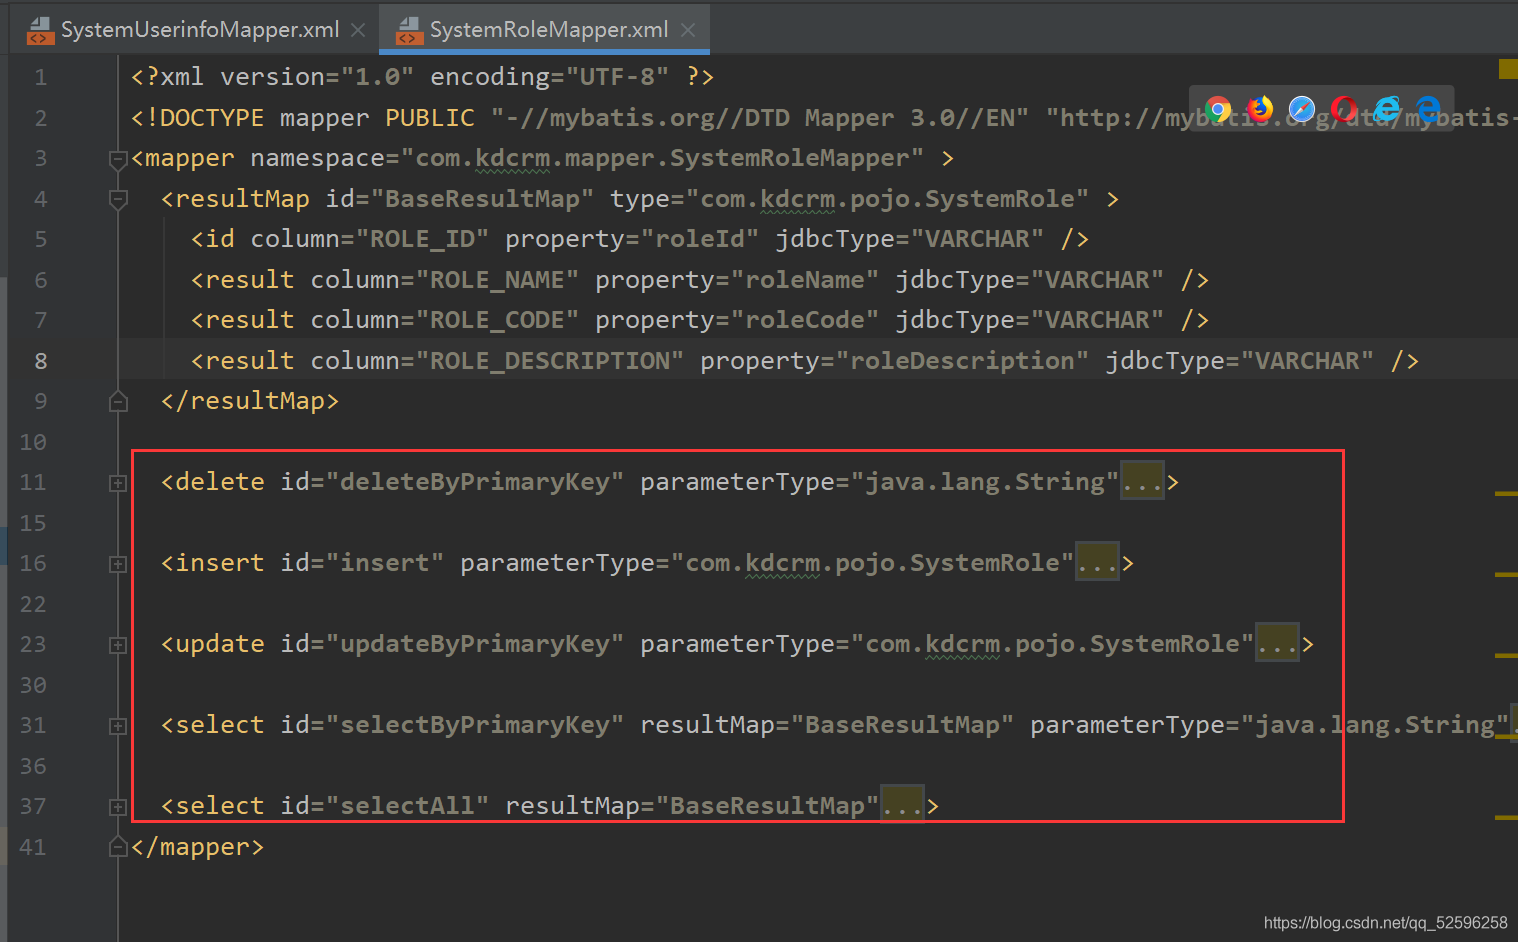Viewport: 1518px width, 942px height.
Task: Open in Opera browser icon
Action: point(1344,109)
